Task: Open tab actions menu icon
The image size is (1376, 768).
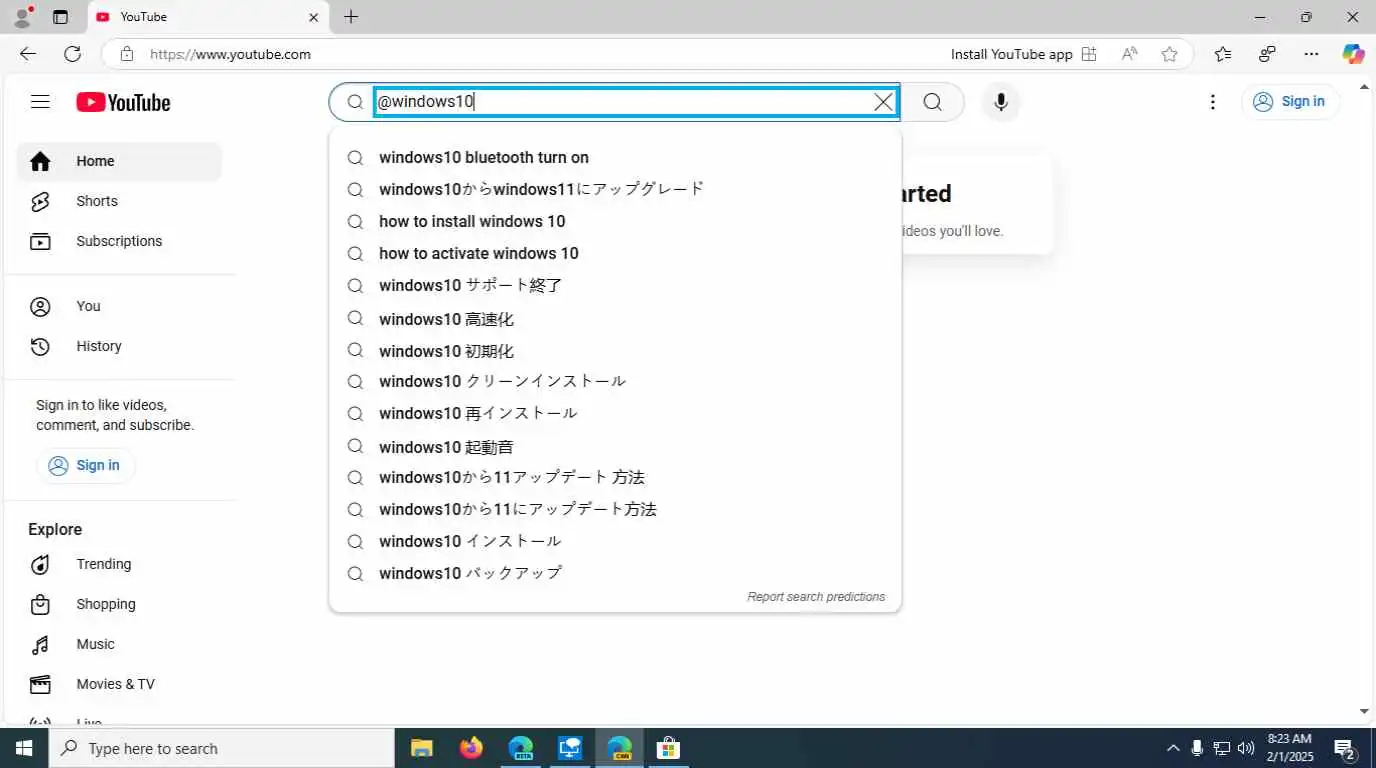Action: [60, 17]
